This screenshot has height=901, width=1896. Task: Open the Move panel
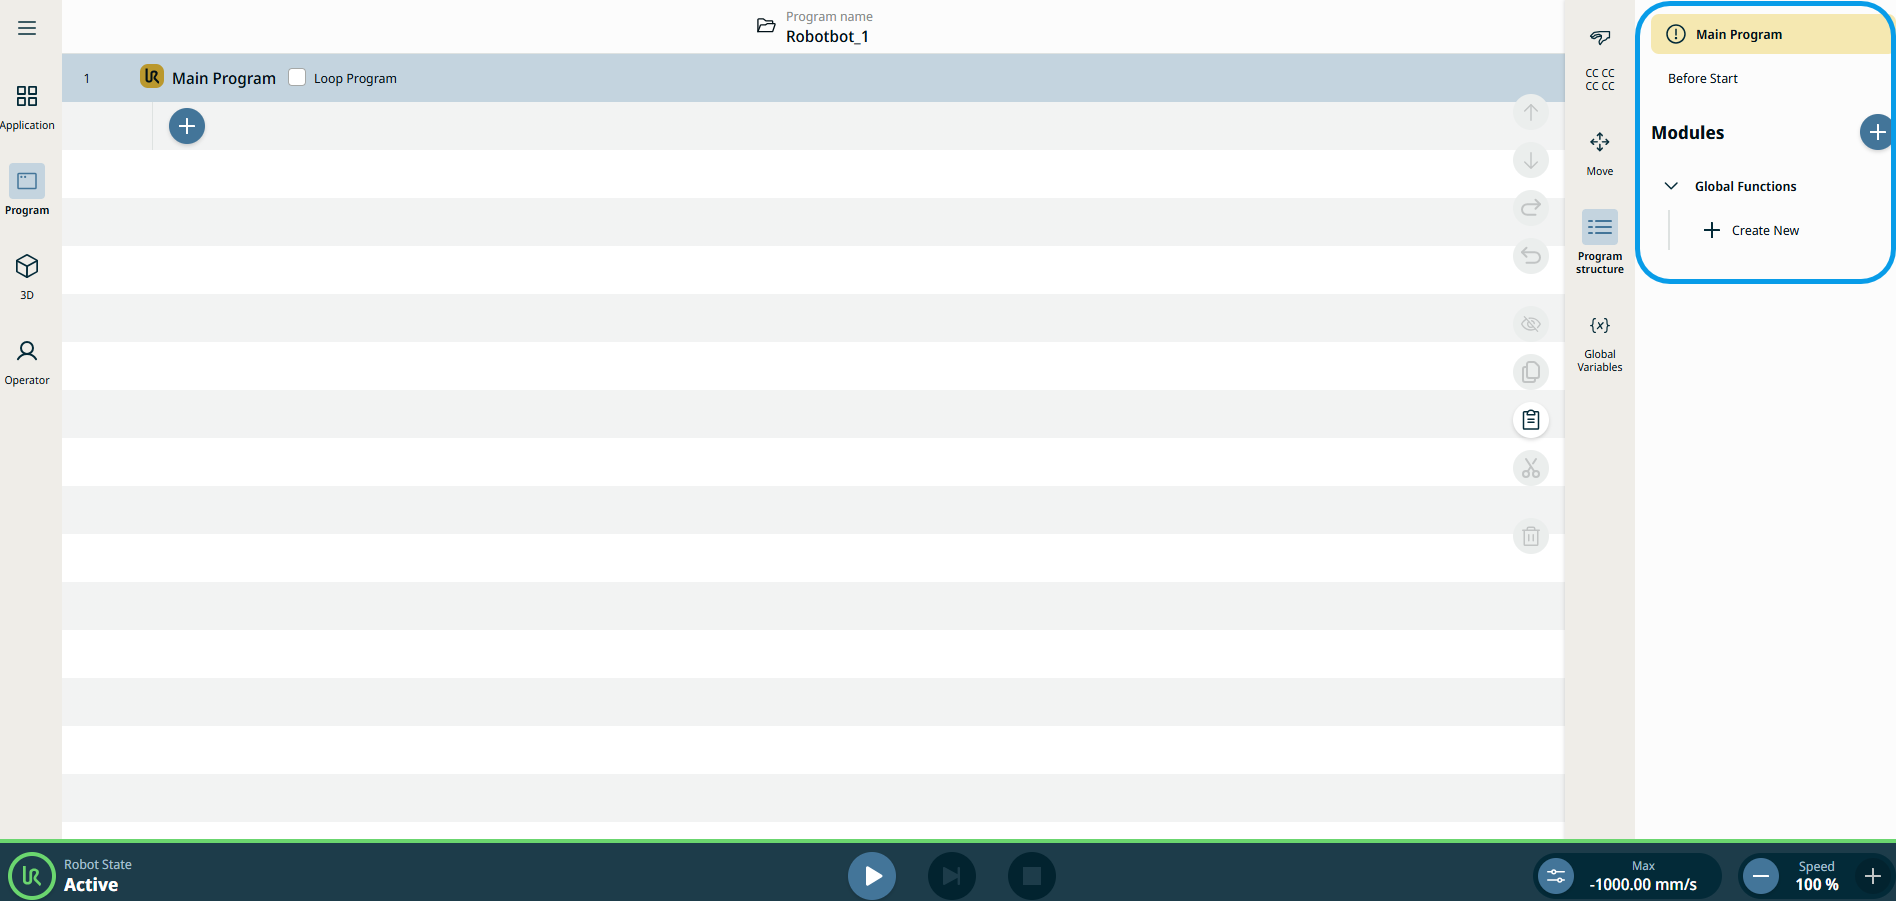(1599, 152)
